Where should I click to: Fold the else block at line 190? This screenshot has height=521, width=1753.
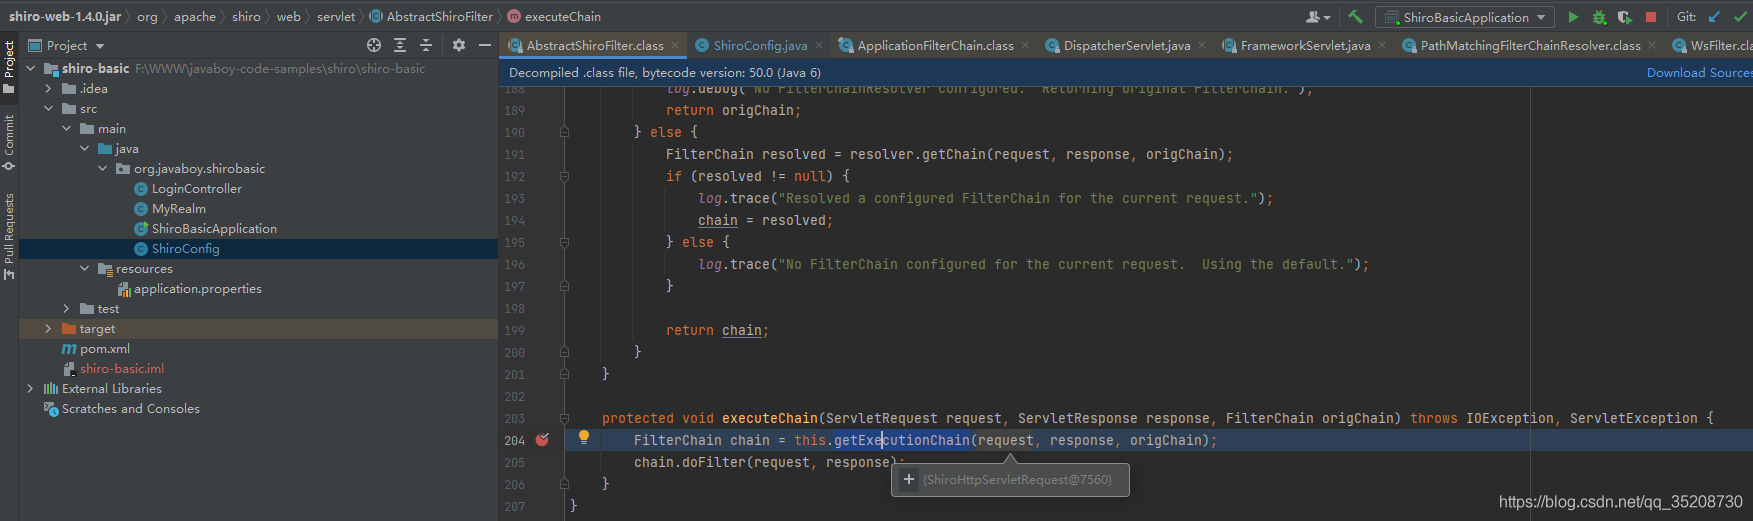click(564, 132)
